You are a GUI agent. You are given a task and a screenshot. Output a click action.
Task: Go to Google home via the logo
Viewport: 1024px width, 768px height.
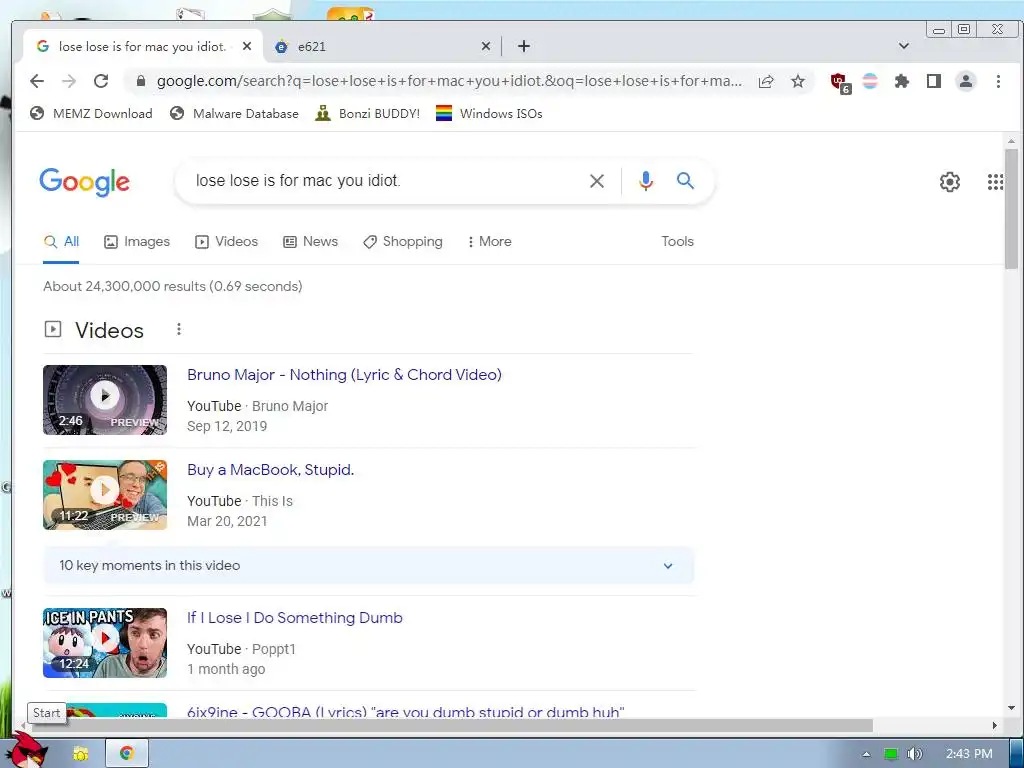pos(84,182)
